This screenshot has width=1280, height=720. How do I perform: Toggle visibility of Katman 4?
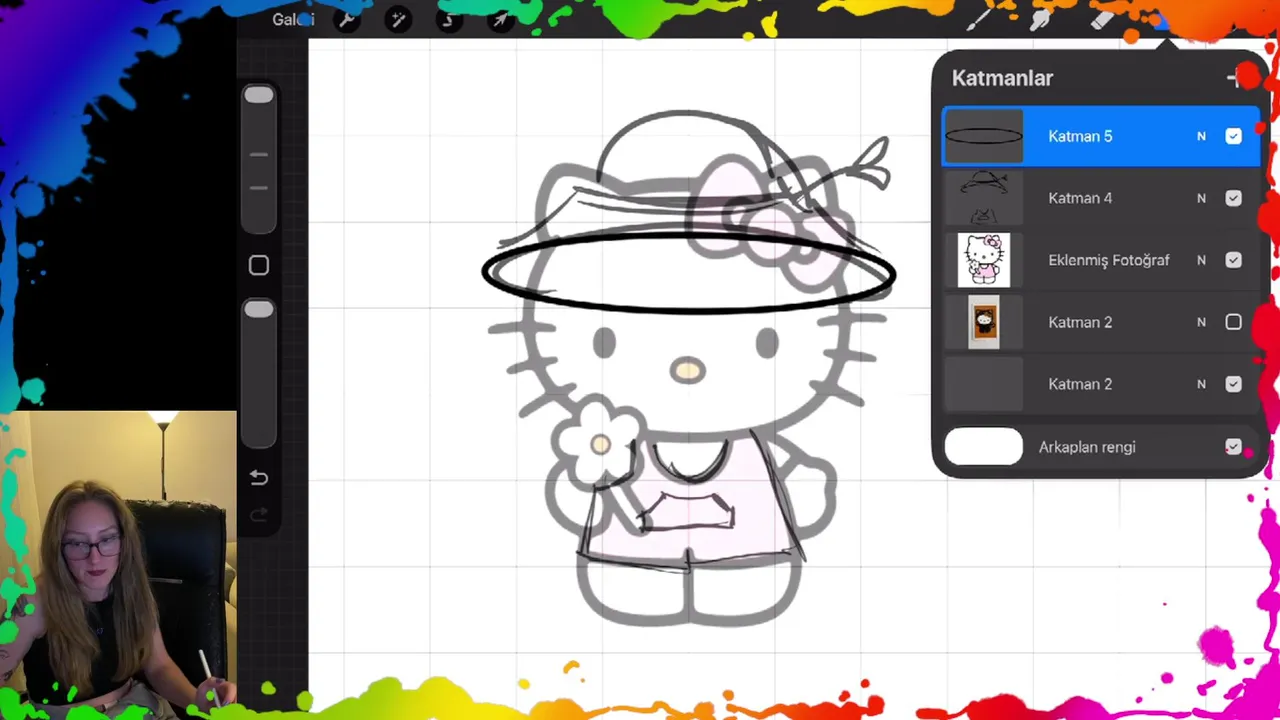pyautogui.click(x=1233, y=198)
